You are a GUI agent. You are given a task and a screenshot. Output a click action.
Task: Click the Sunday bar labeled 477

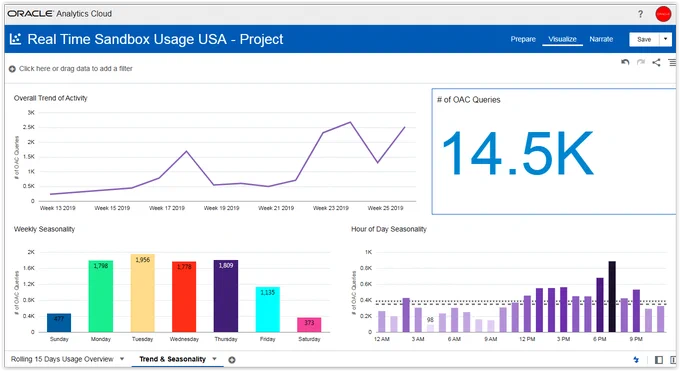[x=59, y=322]
